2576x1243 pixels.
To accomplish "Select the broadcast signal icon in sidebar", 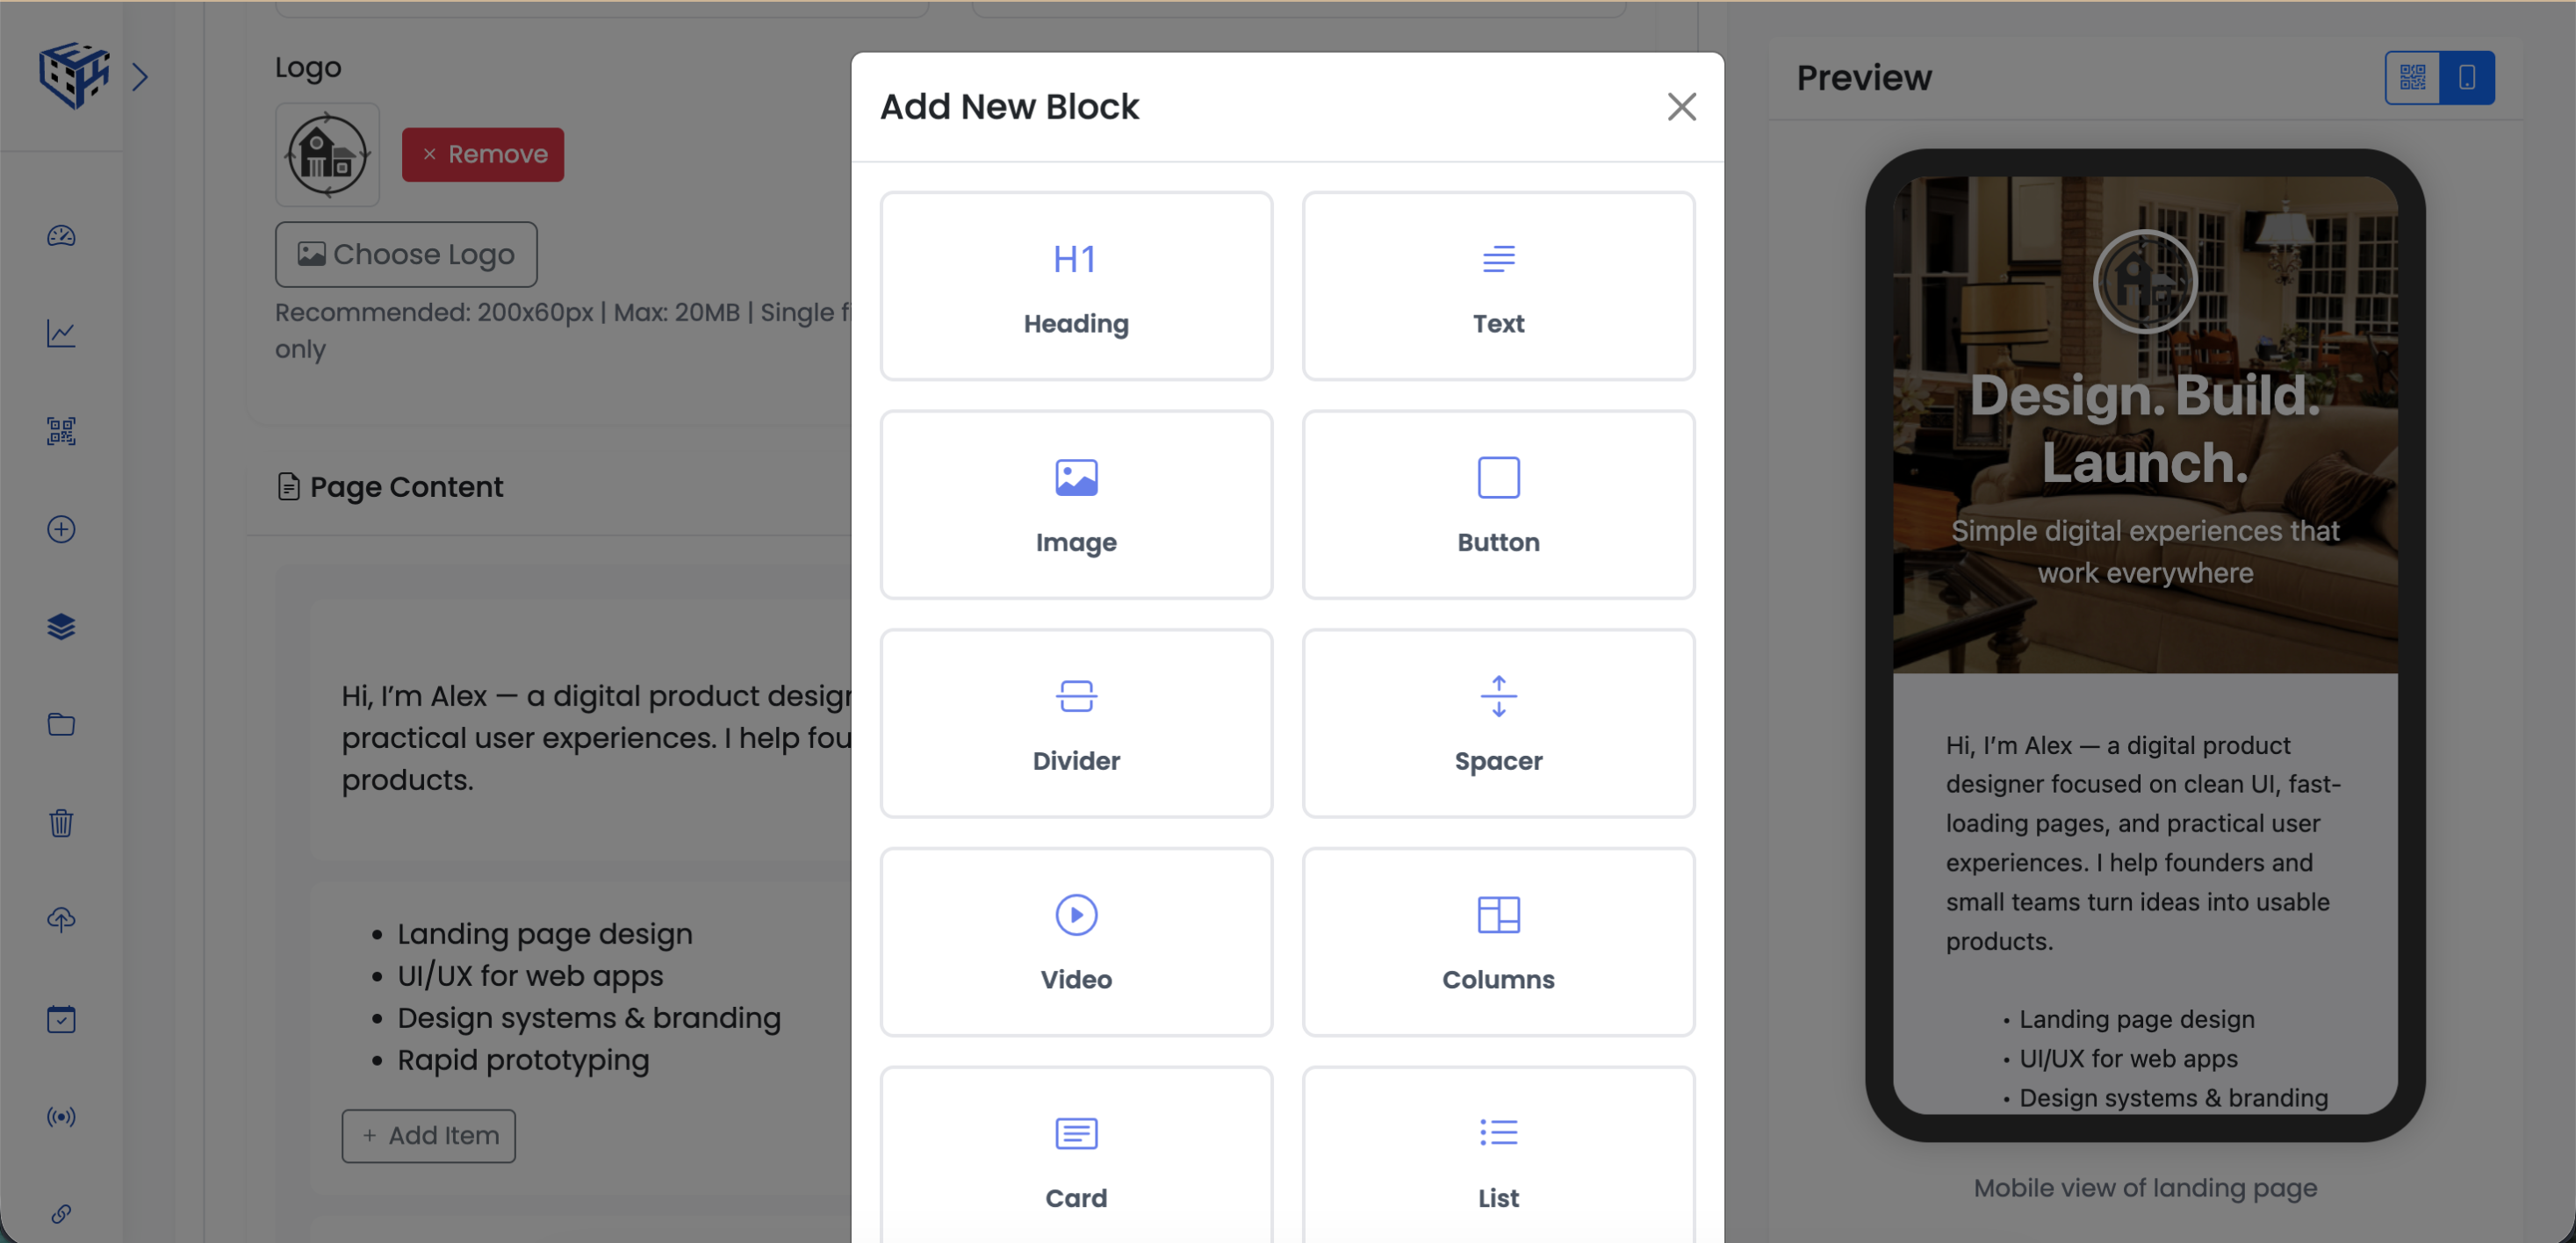I will coord(61,1117).
